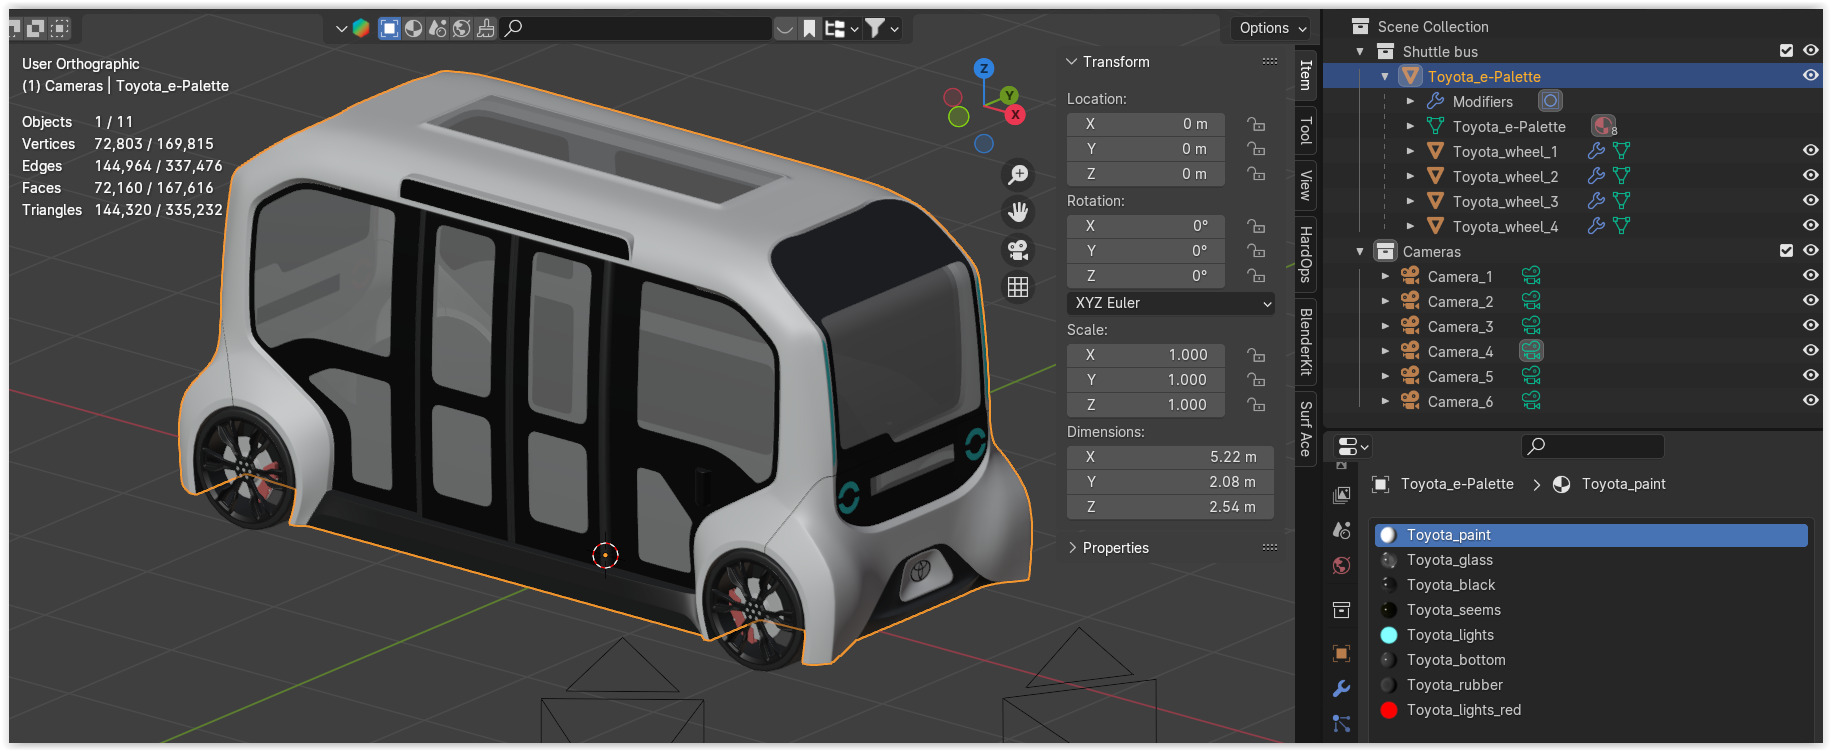Open the Particles properties tab icon
The width and height of the screenshot is (1831, 751).
point(1342,723)
